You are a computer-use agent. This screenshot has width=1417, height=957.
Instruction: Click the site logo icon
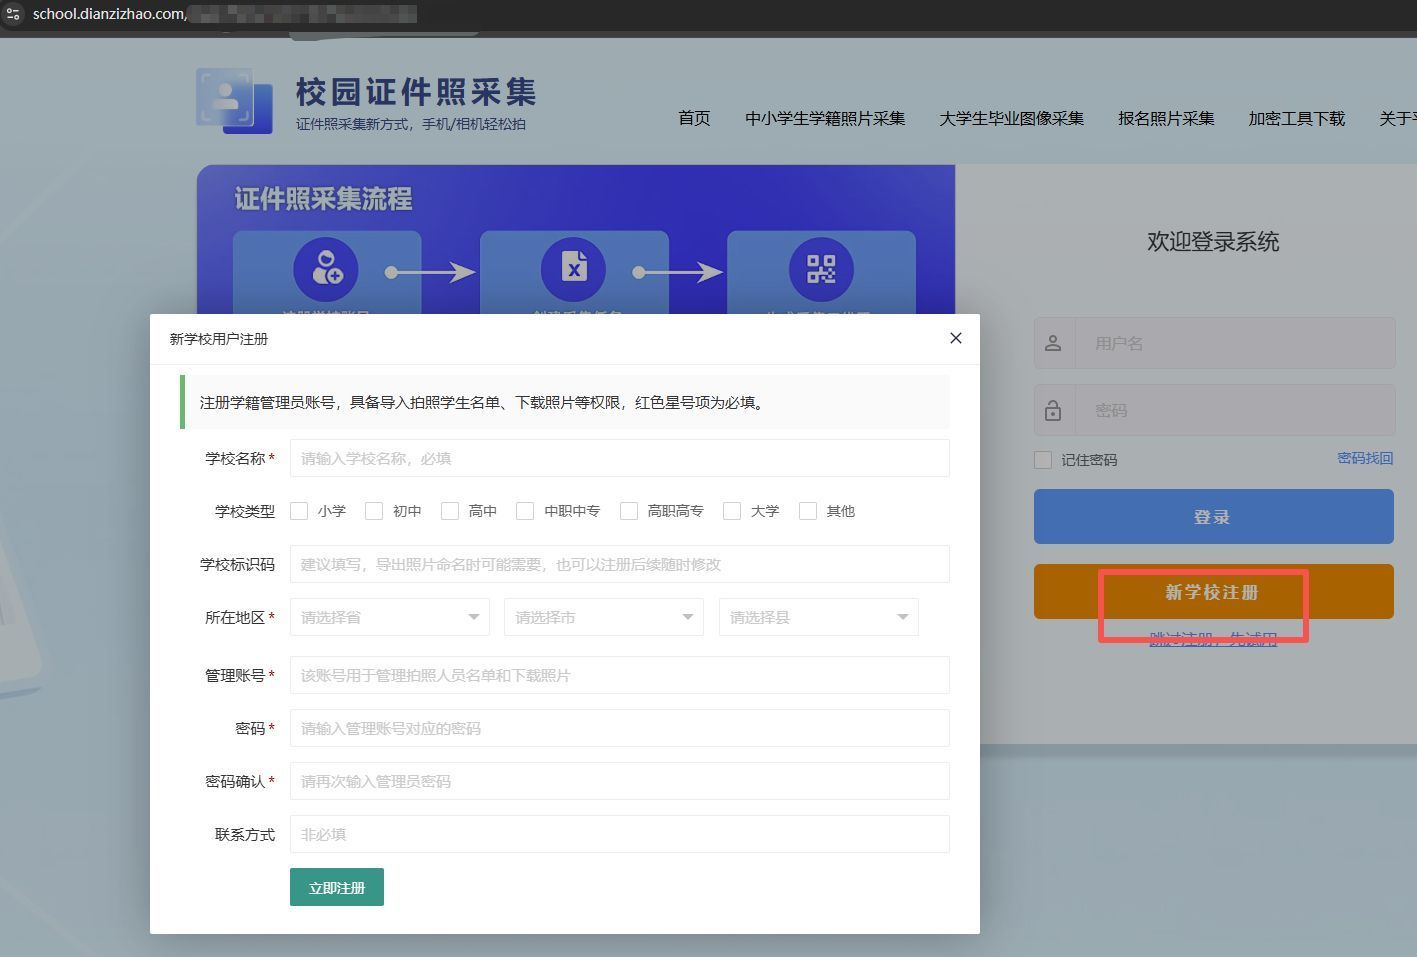pyautogui.click(x=234, y=101)
